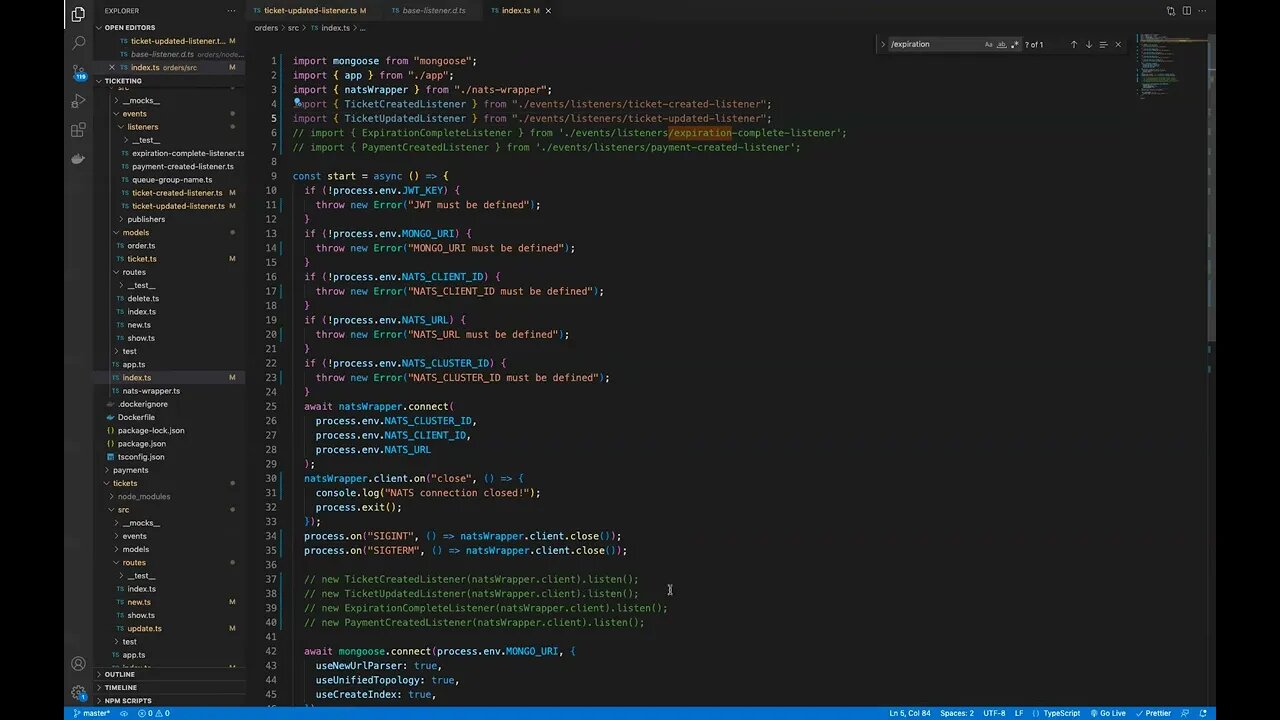This screenshot has height=720, width=1280.
Task: Toggle Use Regular Expression in find widget
Action: 1015,44
